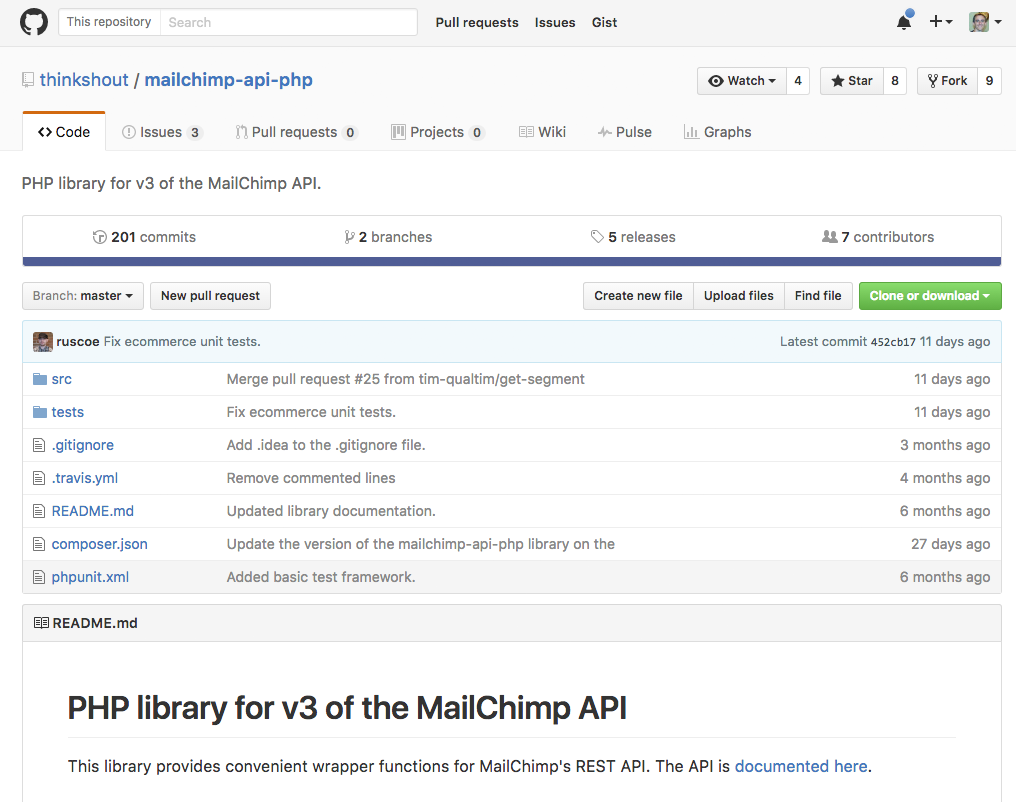The image size is (1016, 802).
Task: Select the .gitignore file icon
Action: click(39, 445)
